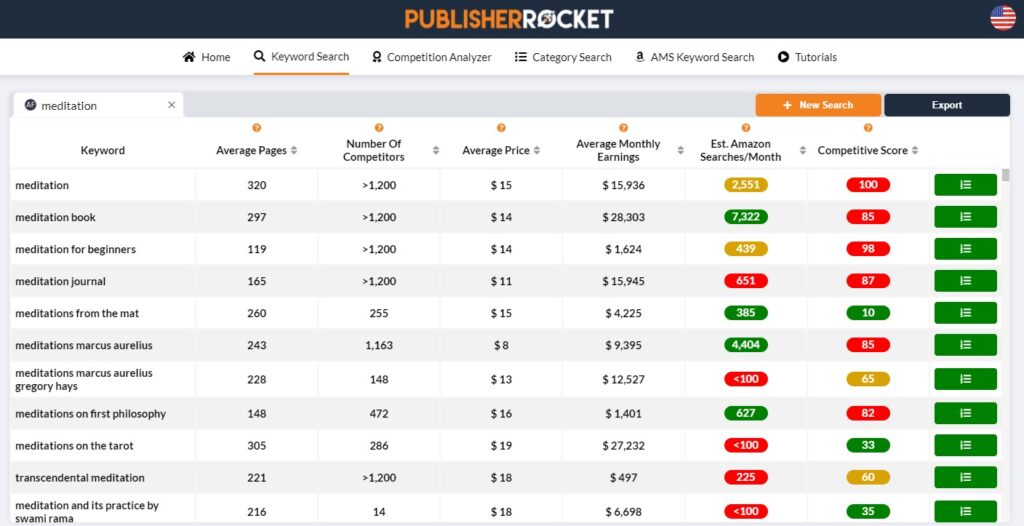Image resolution: width=1024 pixels, height=526 pixels.
Task: Open competitor list for marcus aurelius gregory hays
Action: pyautogui.click(x=965, y=379)
